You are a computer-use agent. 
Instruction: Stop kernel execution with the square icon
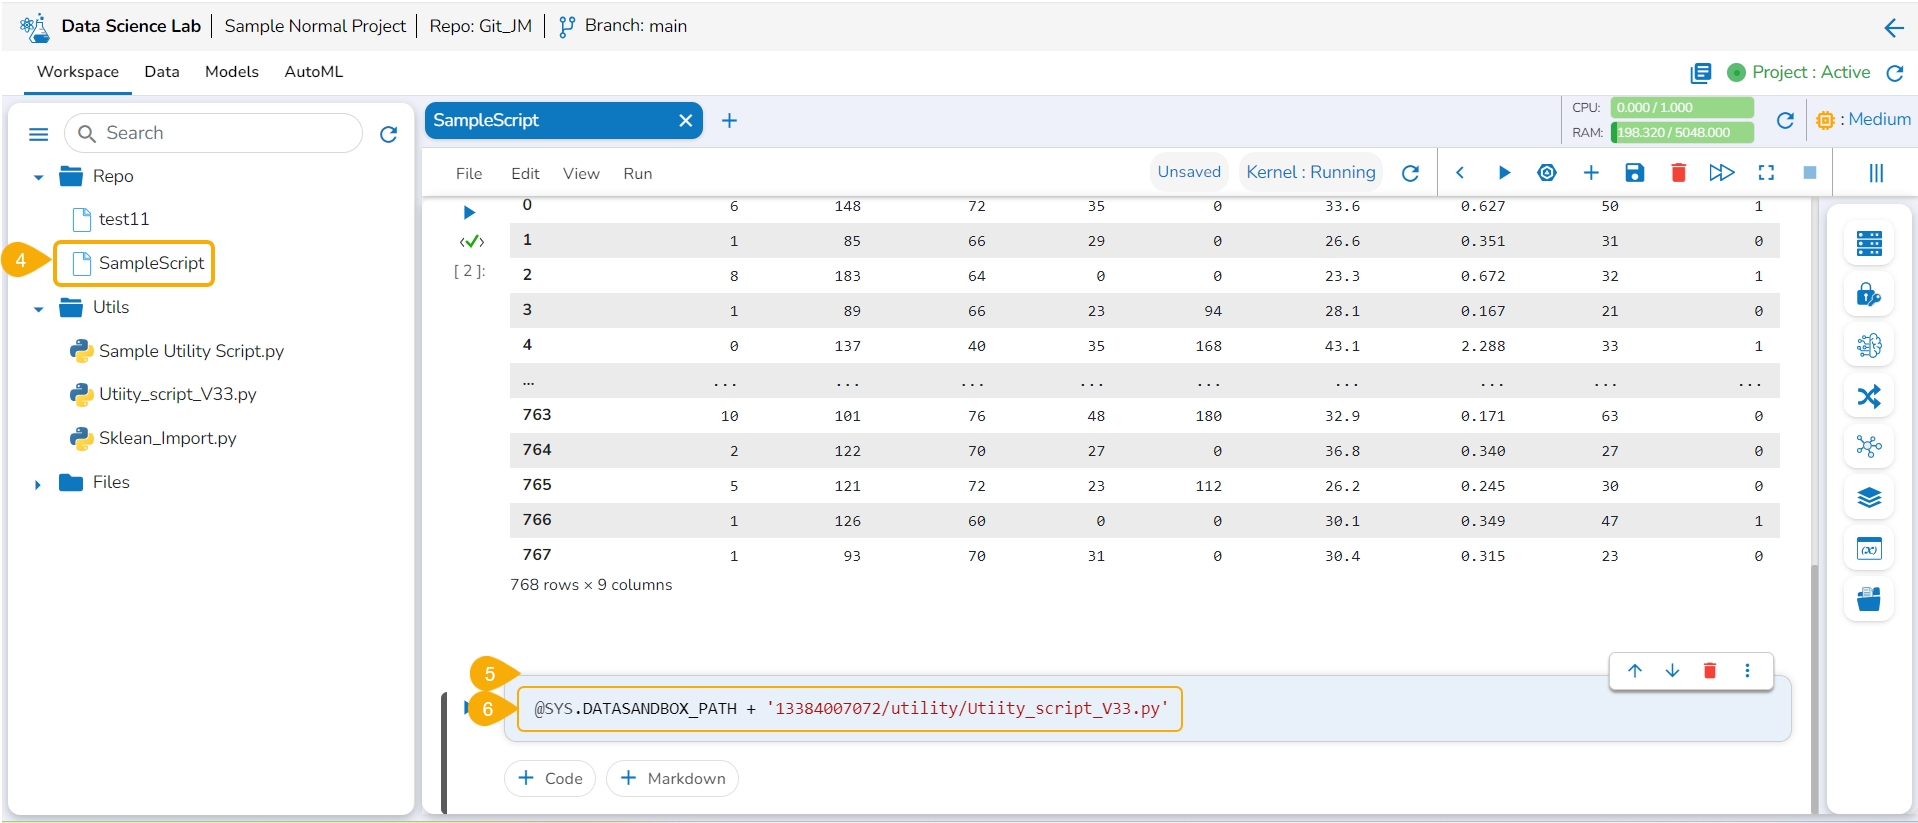click(1809, 173)
